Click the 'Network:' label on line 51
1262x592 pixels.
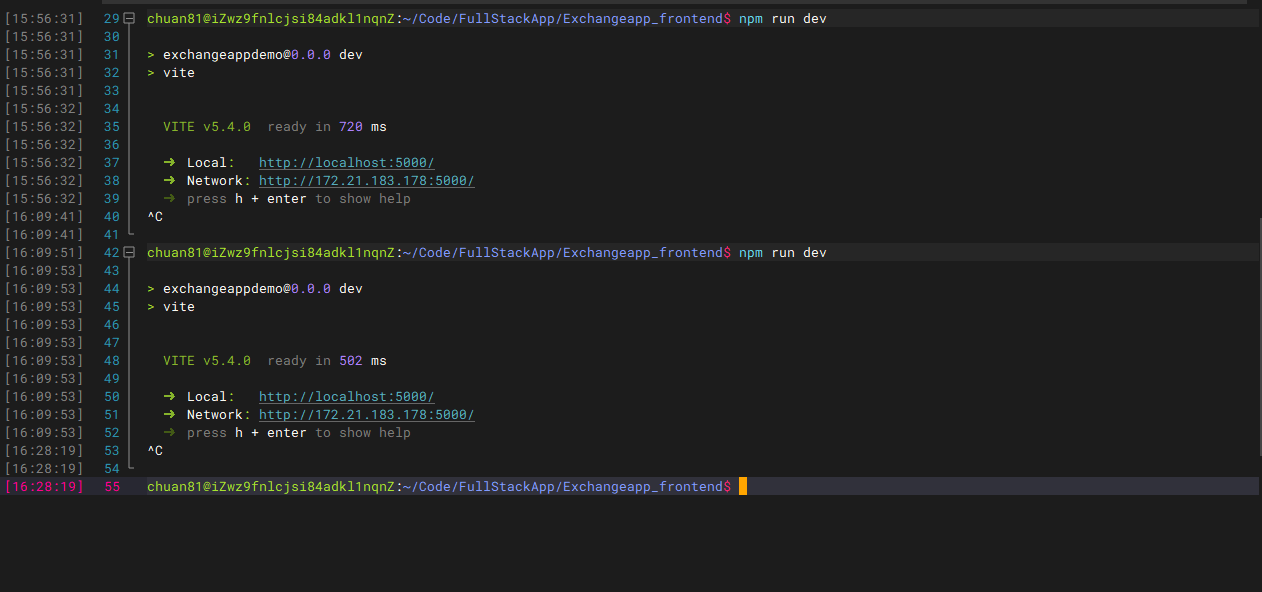[x=219, y=415]
